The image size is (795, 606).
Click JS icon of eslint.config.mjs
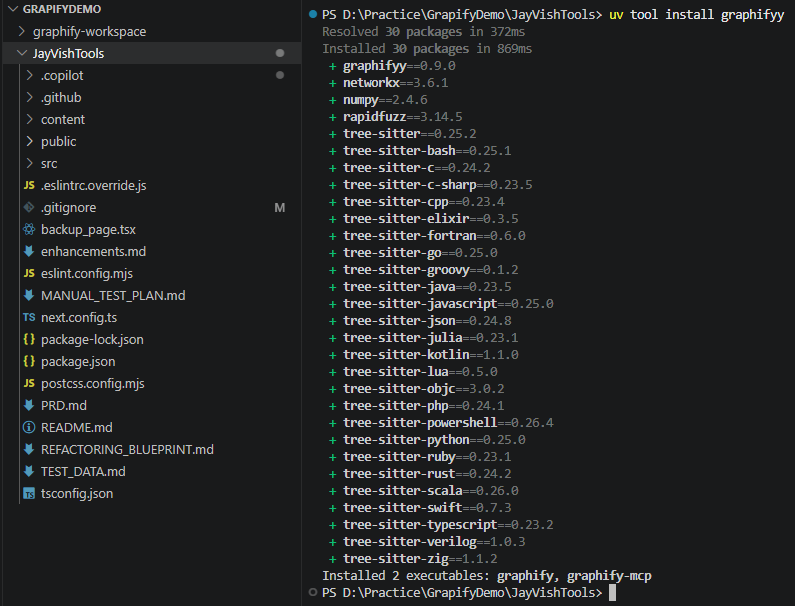[29, 273]
